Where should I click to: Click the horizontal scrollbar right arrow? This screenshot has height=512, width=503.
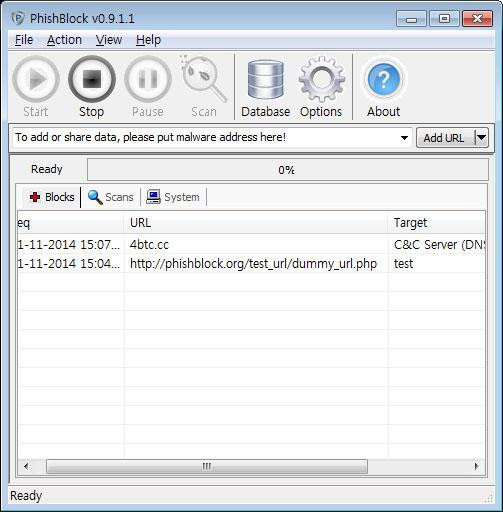coord(477,466)
